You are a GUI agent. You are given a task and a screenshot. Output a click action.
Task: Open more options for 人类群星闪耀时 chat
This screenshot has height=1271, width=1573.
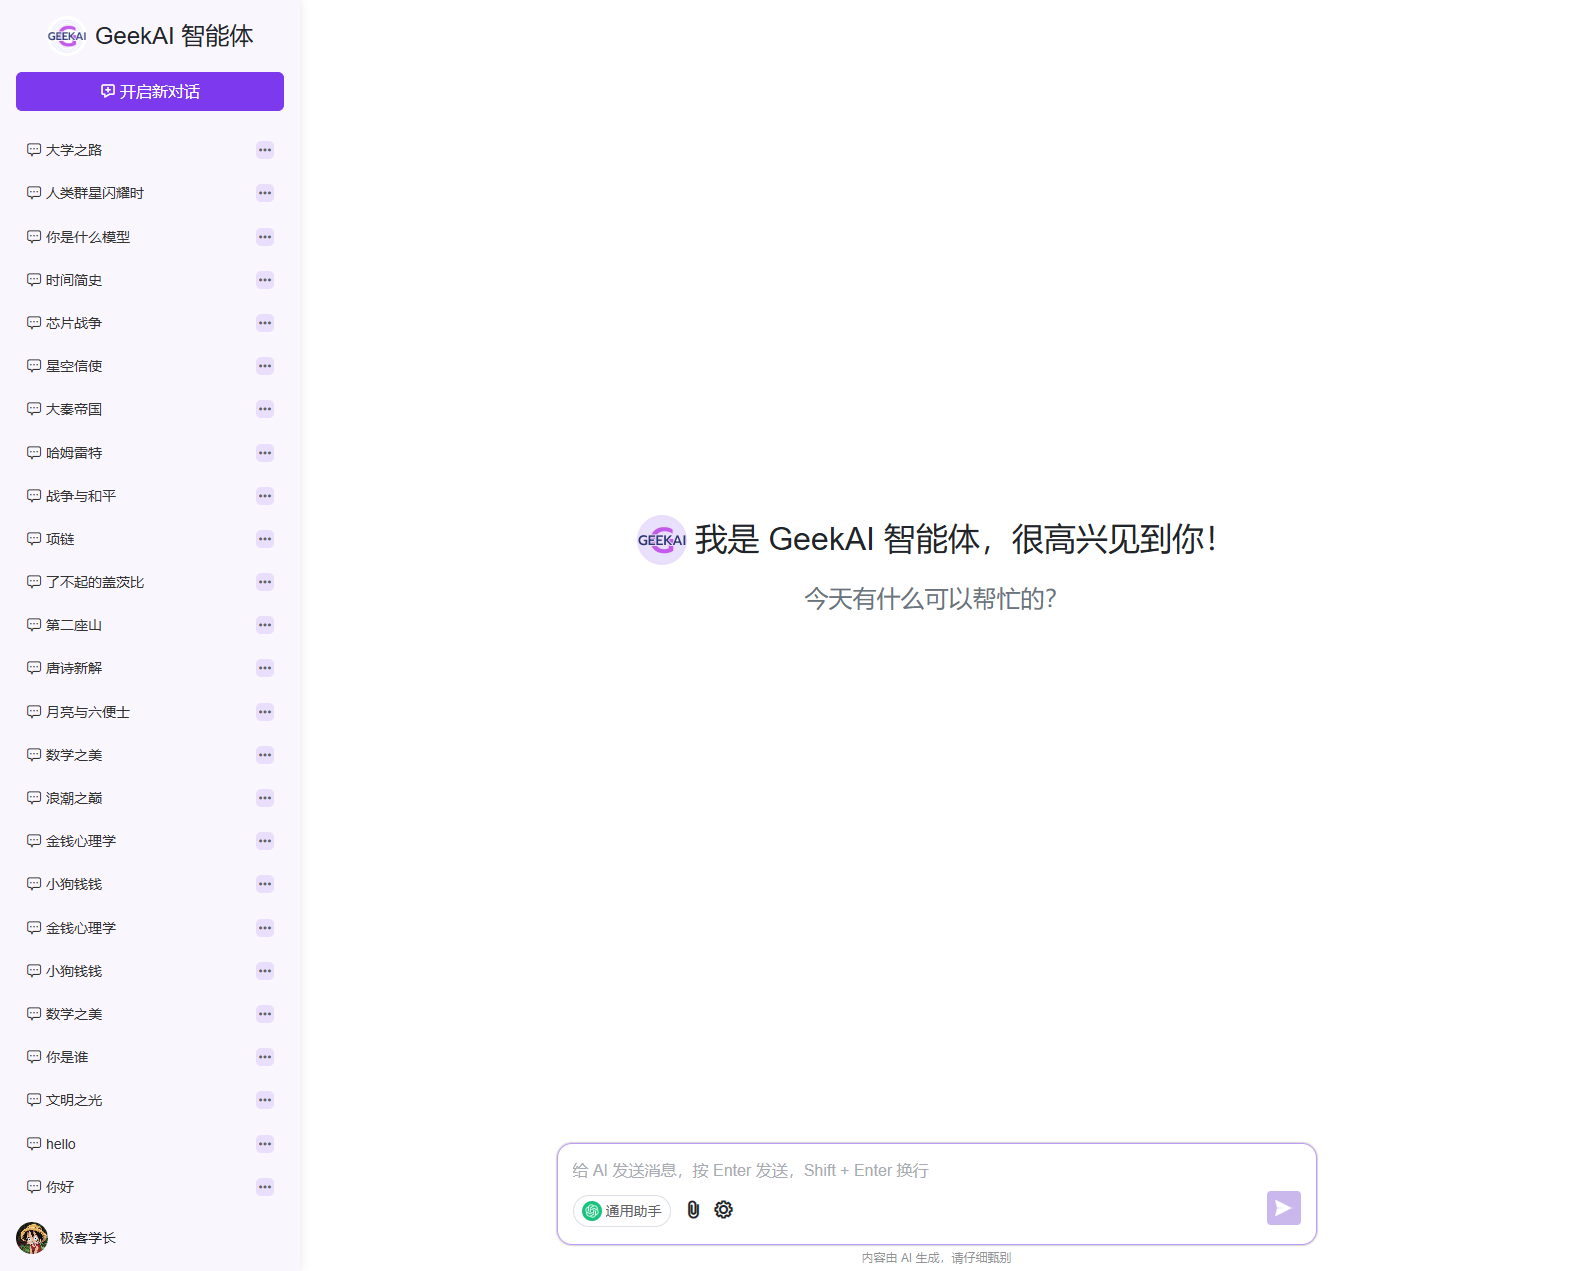[265, 193]
